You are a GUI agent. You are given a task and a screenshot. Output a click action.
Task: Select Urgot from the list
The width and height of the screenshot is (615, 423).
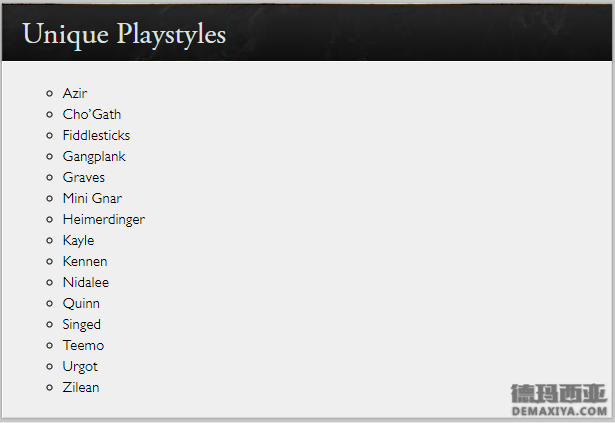(x=80, y=366)
